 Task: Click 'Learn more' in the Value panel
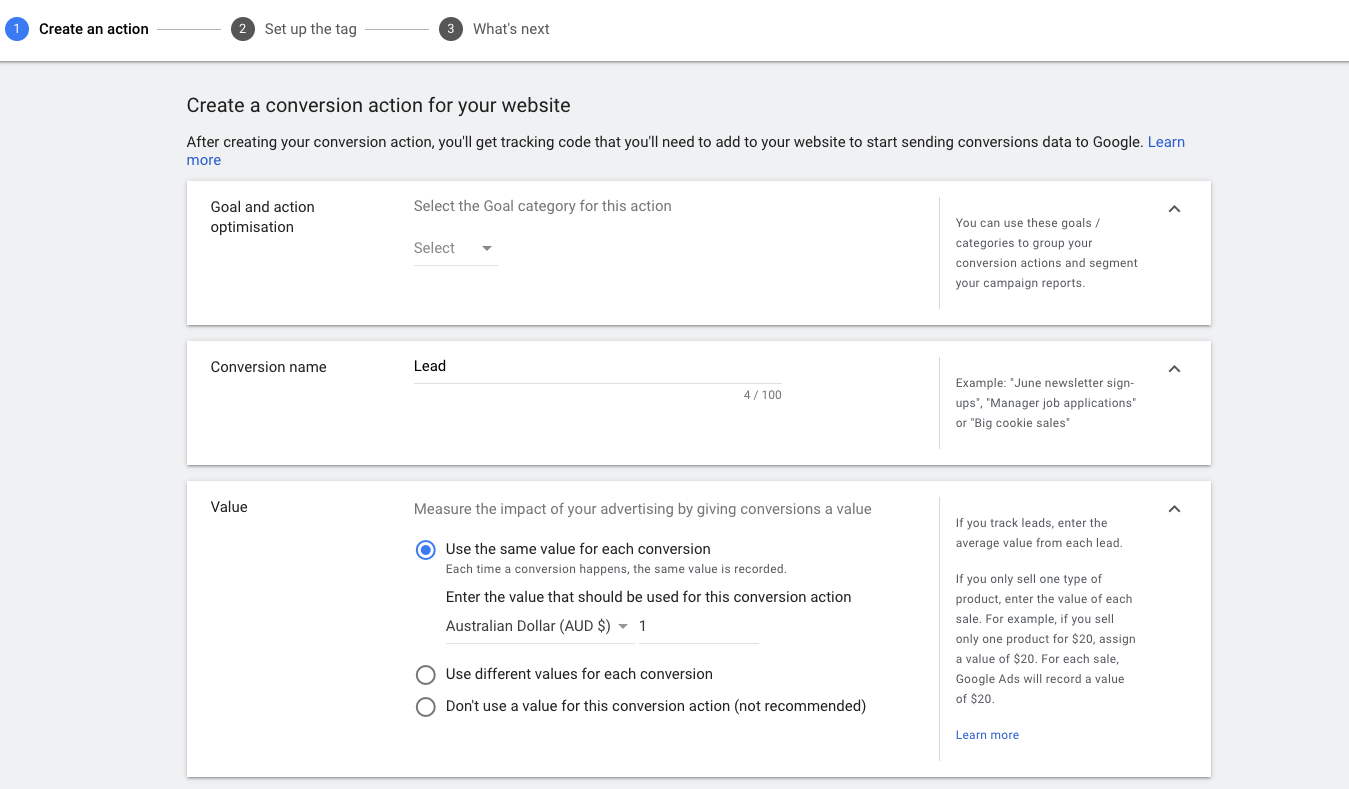[987, 734]
